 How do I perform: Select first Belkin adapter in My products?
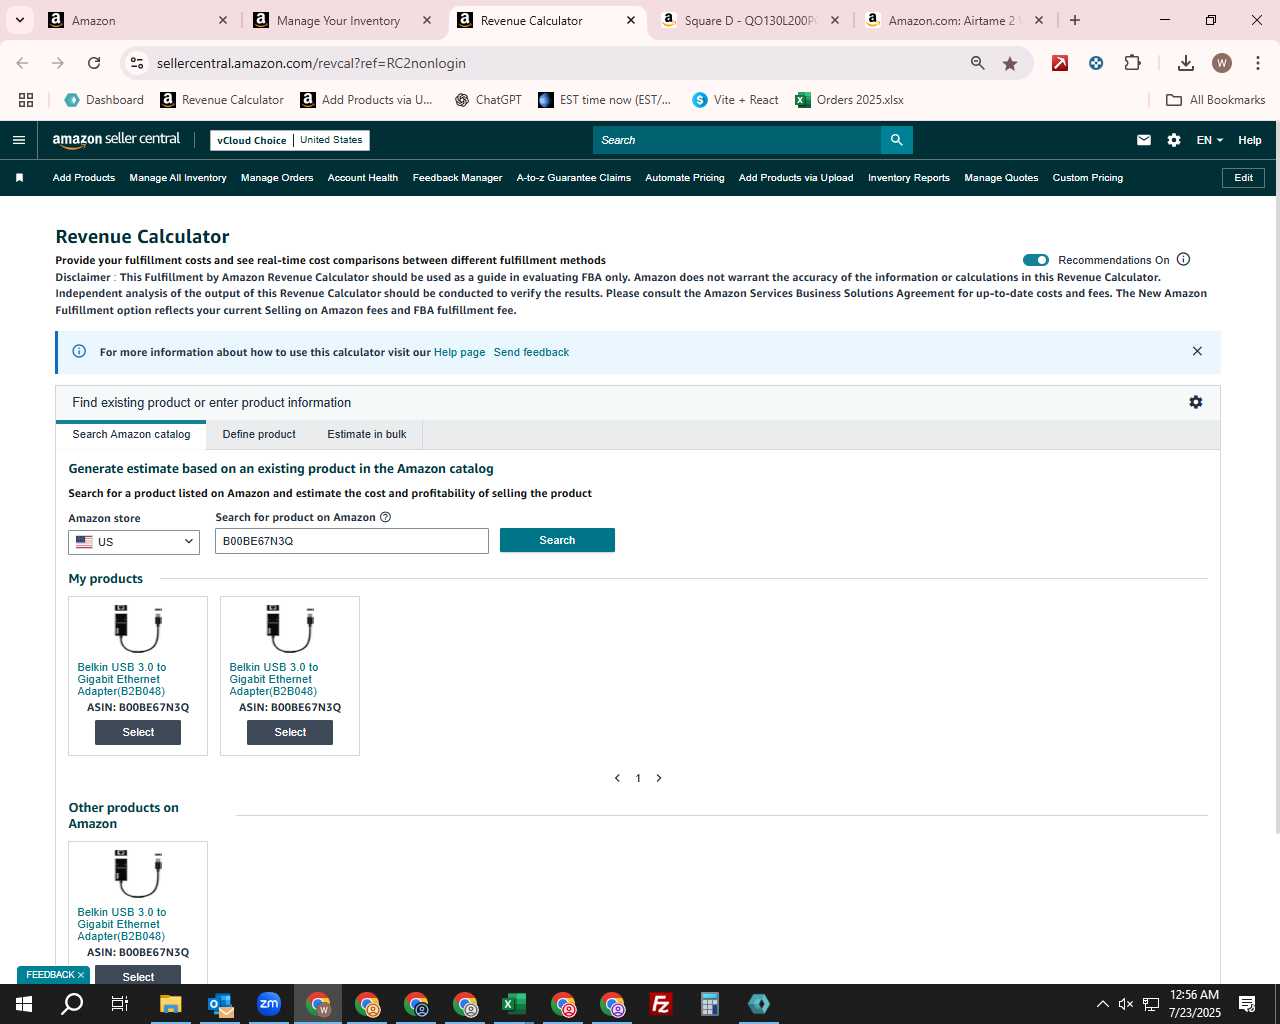(x=138, y=732)
